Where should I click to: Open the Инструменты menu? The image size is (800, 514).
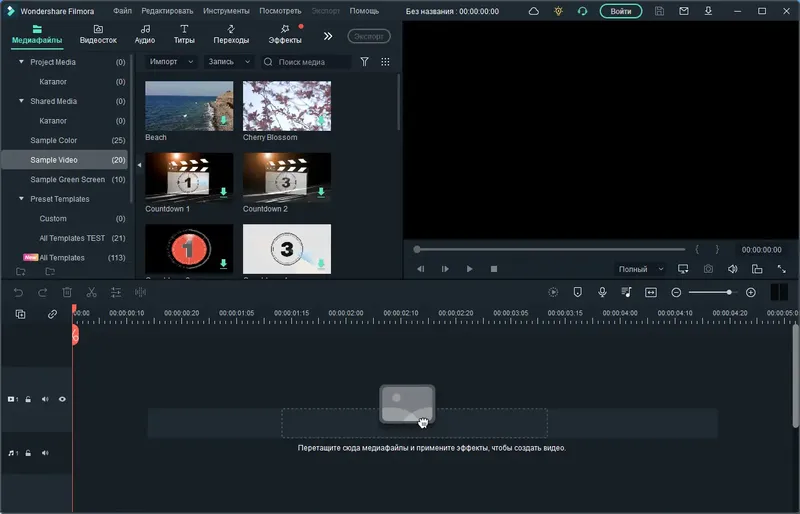pyautogui.click(x=226, y=11)
